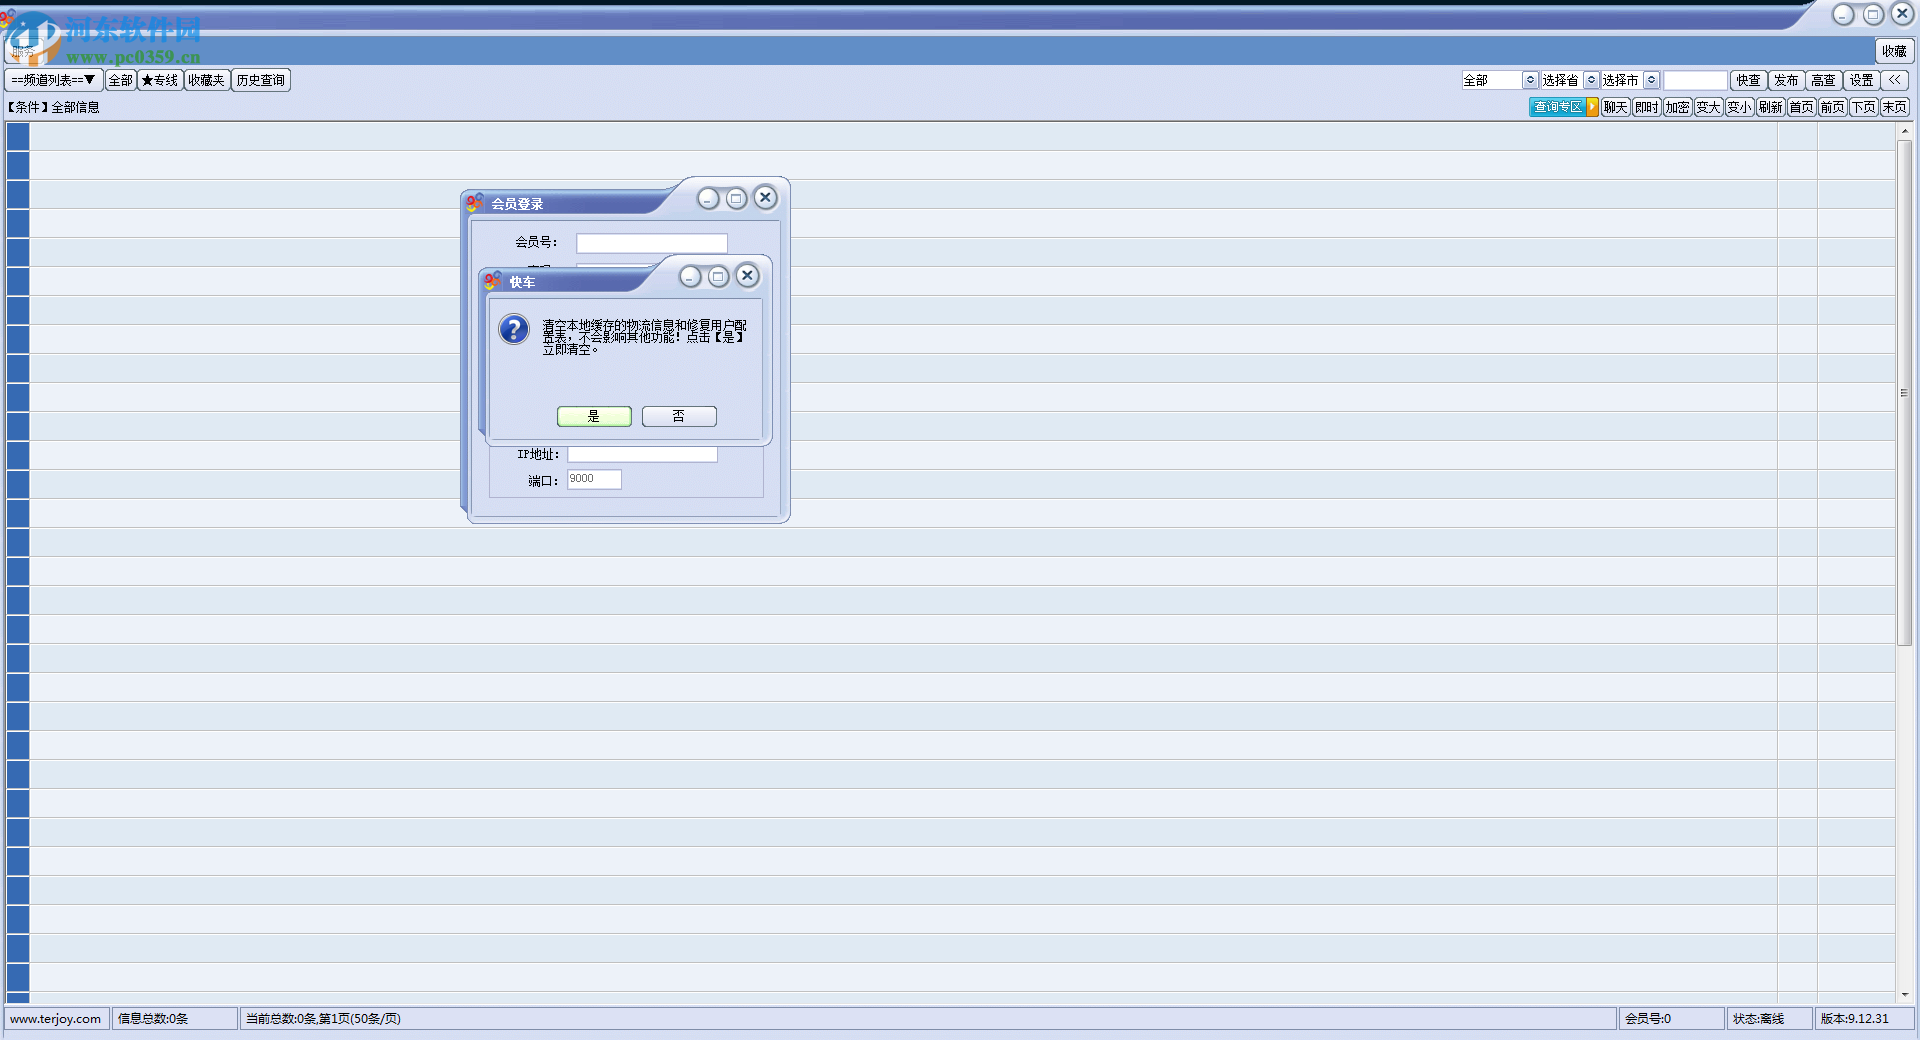
Task: Maximize the 会员登录 login window
Action: [736, 198]
